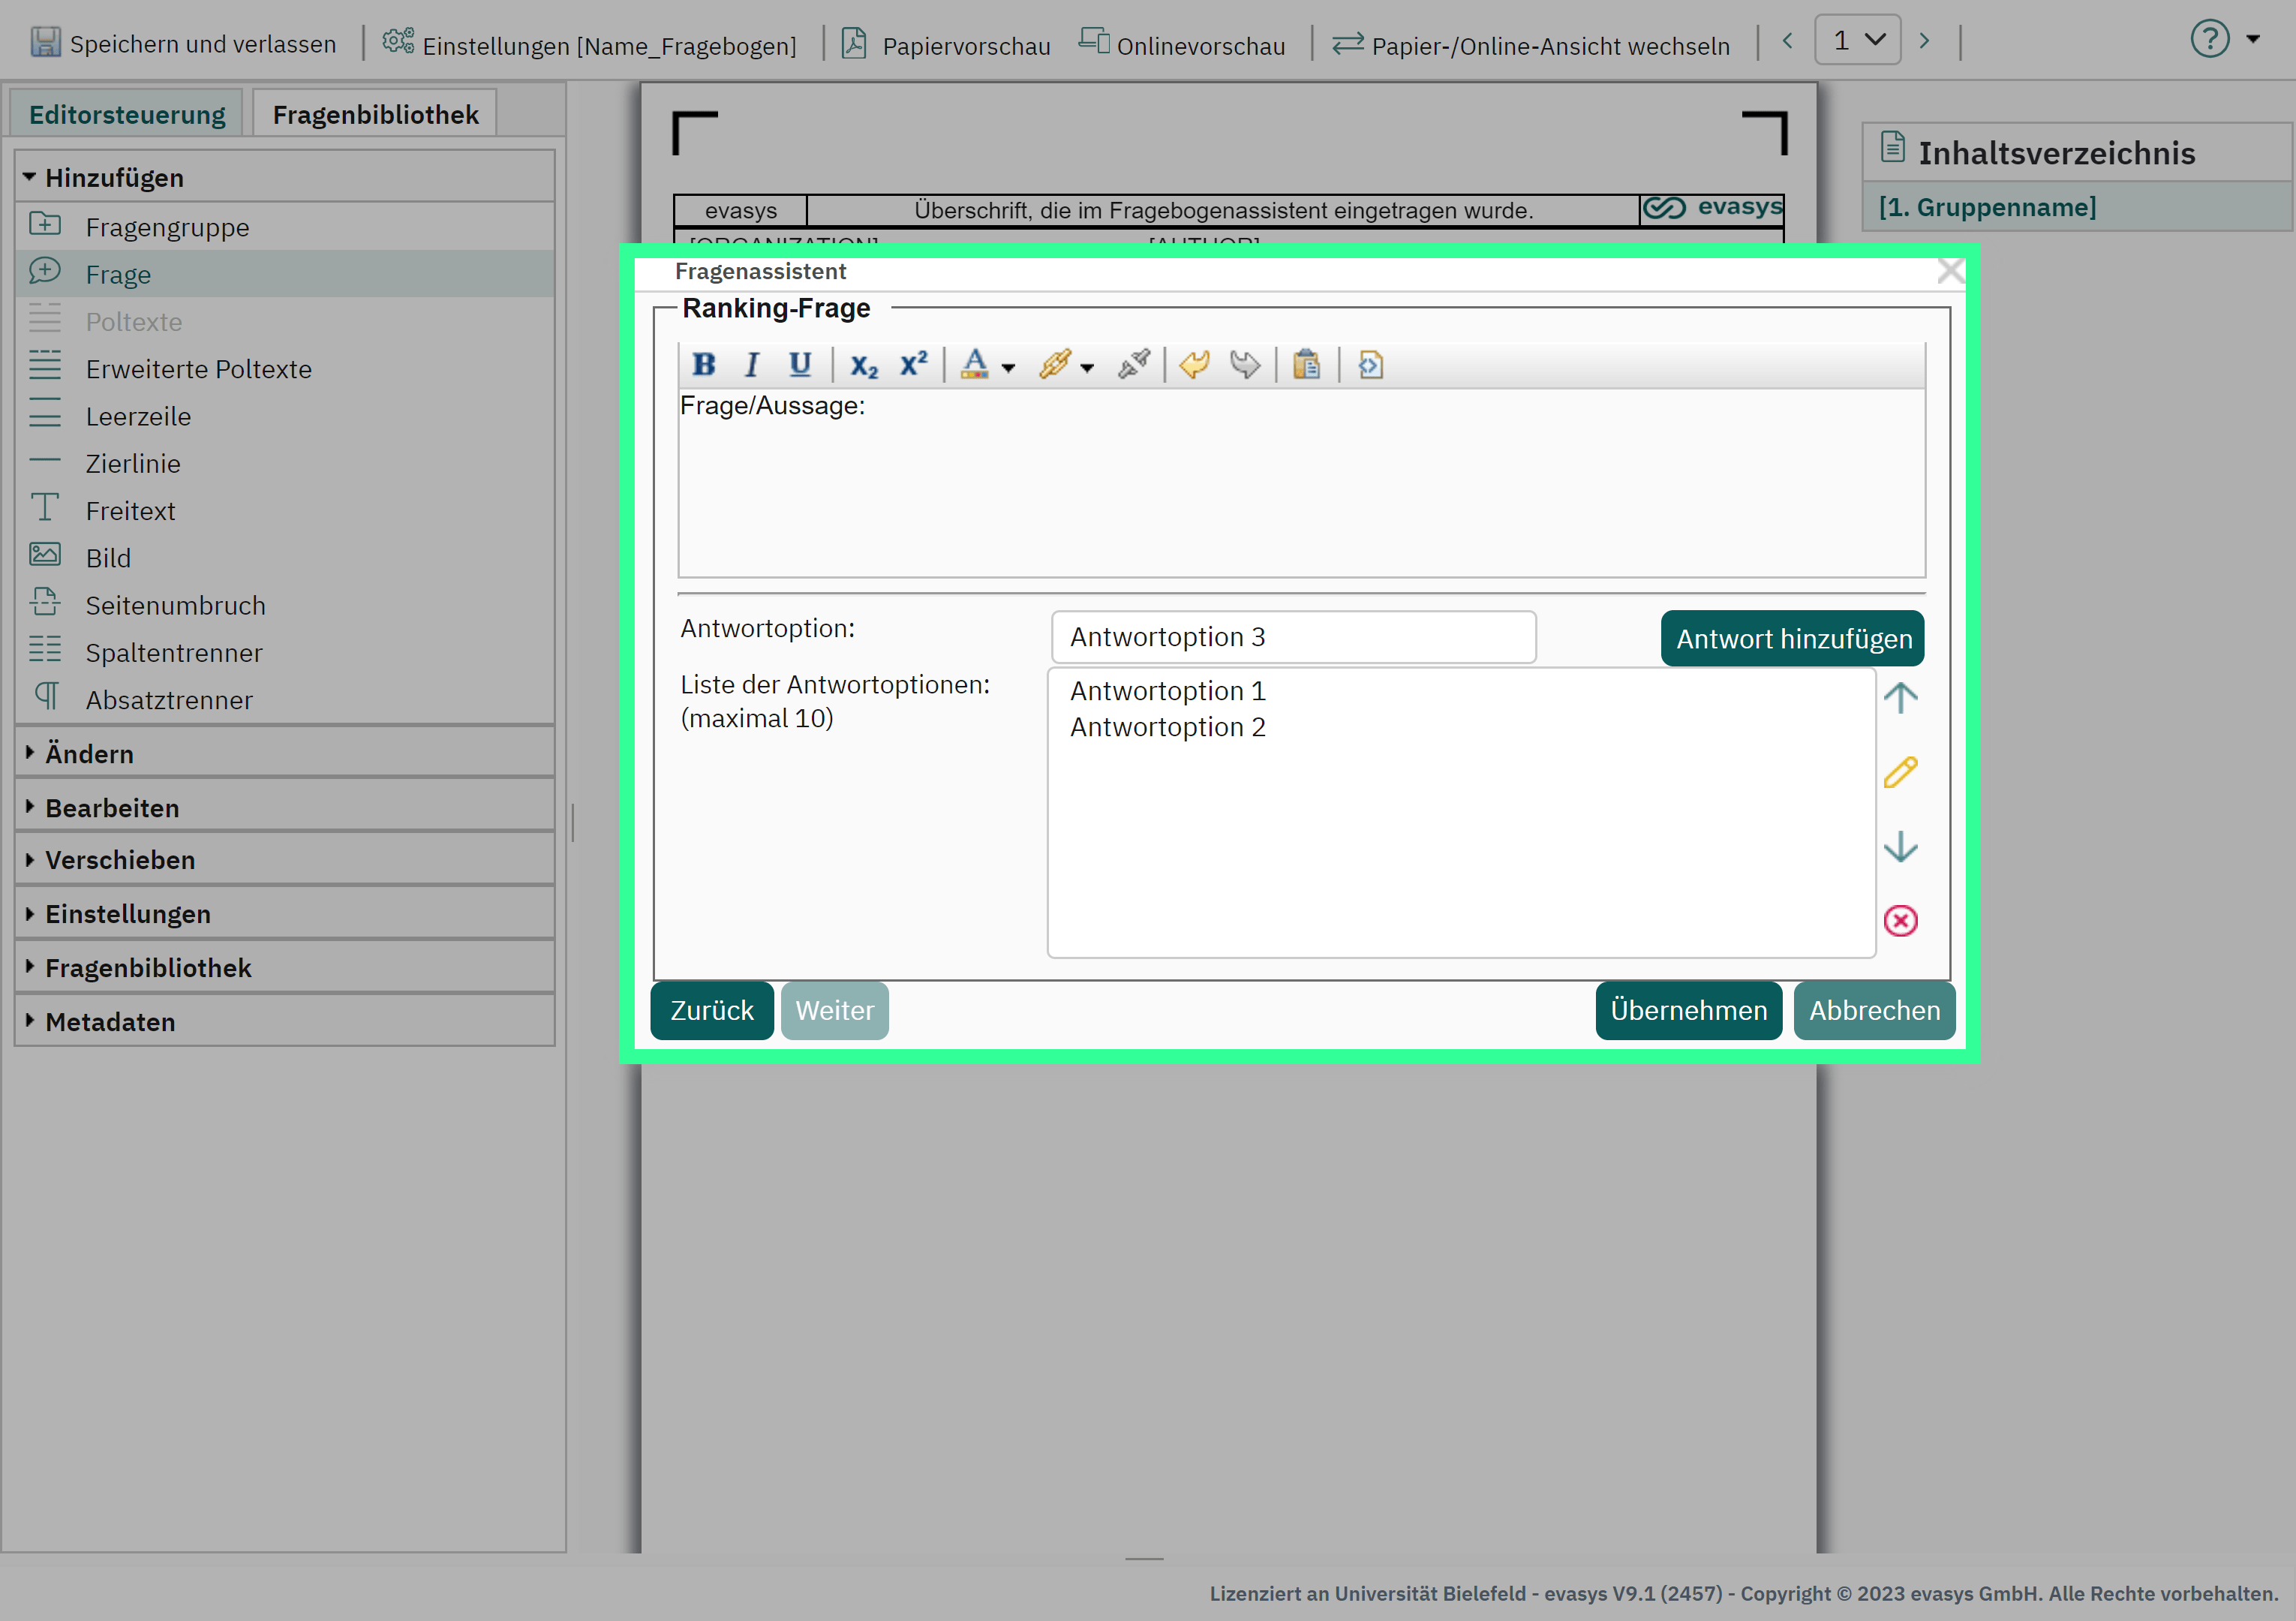Screen dimensions: 2296x1621
Task: Apply underline formatting in the question editor
Action: pos(799,365)
